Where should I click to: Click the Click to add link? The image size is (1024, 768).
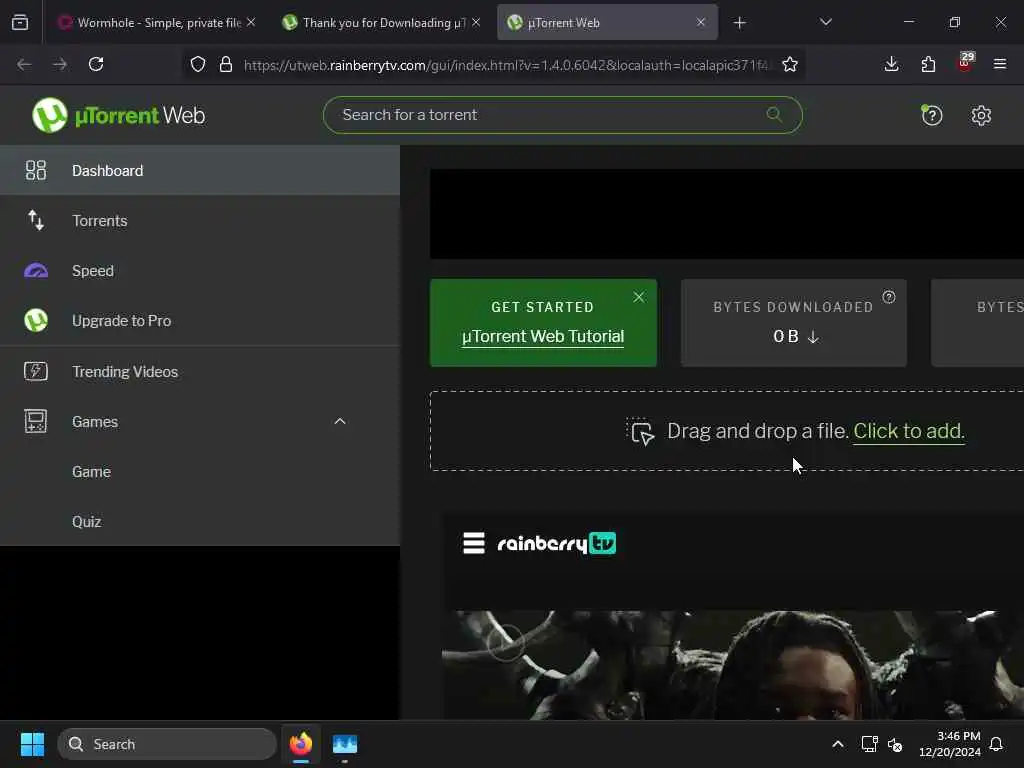click(909, 431)
